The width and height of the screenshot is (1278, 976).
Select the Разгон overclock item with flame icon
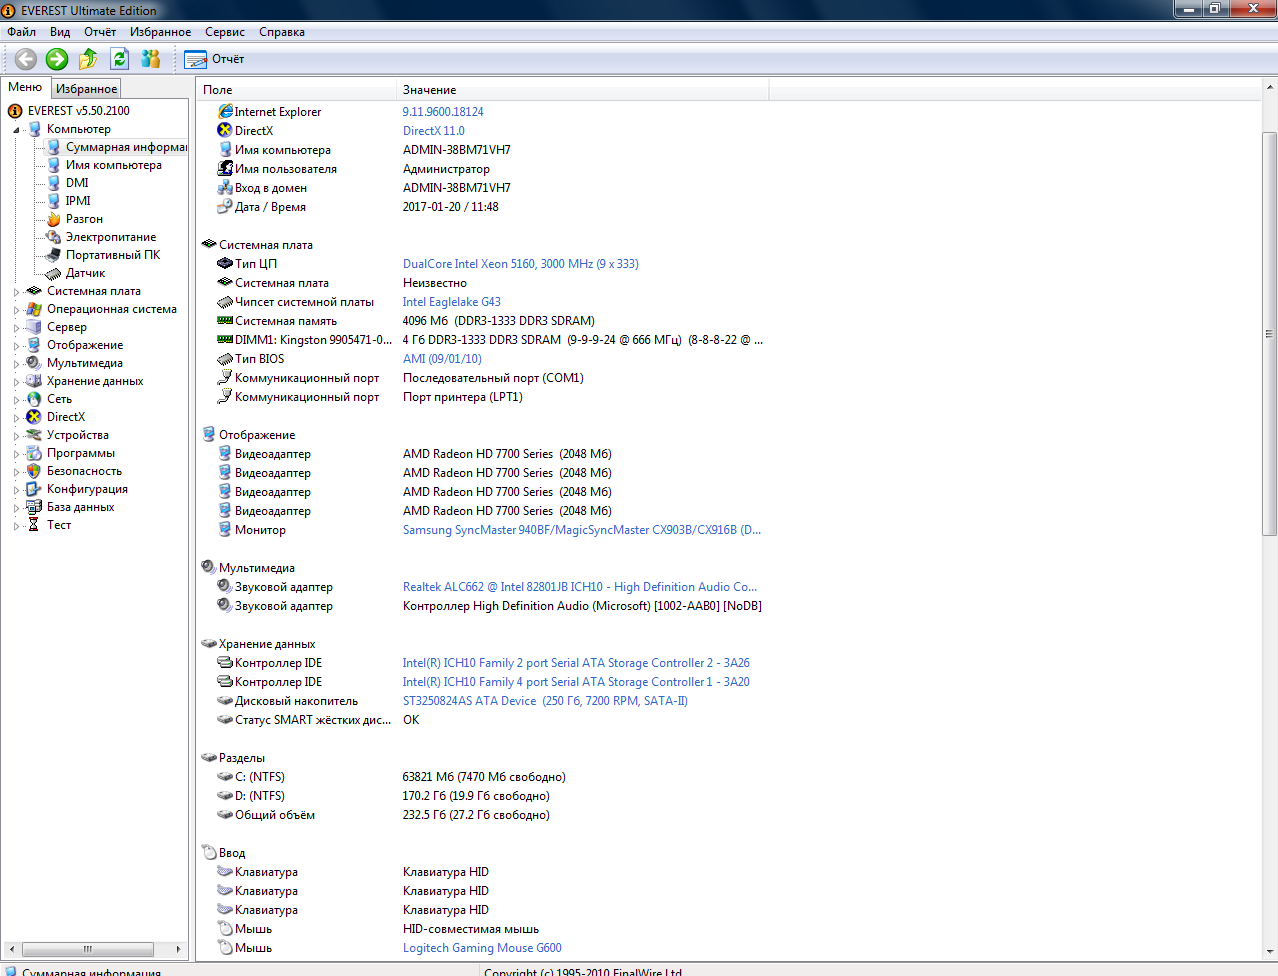click(x=84, y=219)
